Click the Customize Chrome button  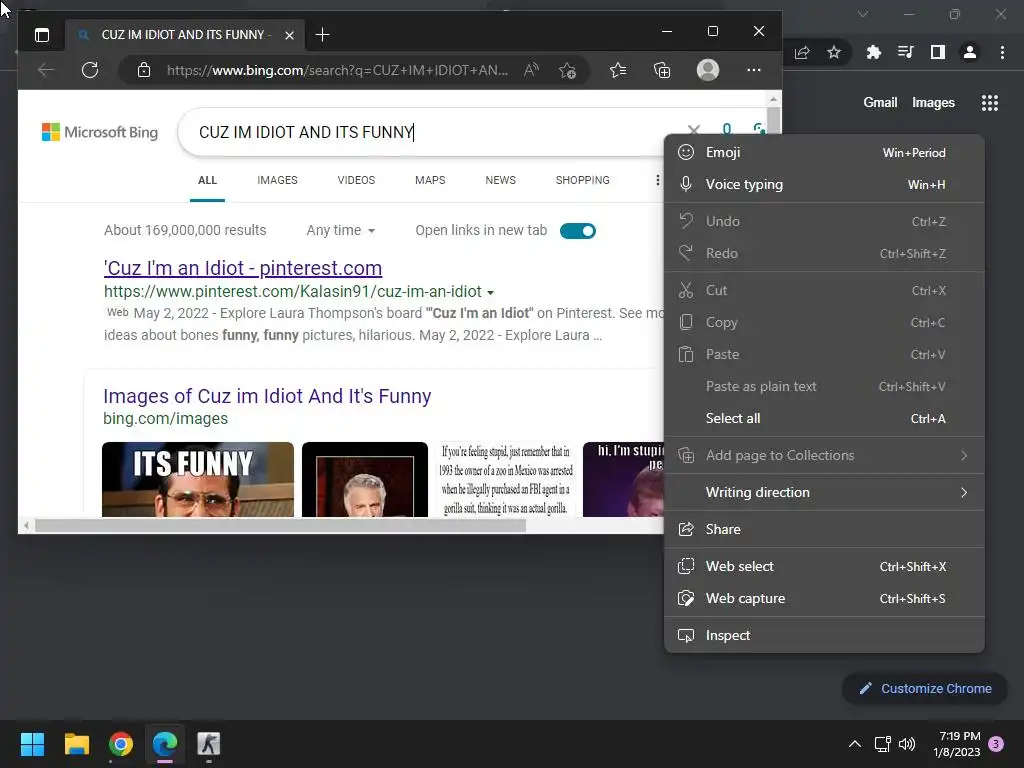925,688
